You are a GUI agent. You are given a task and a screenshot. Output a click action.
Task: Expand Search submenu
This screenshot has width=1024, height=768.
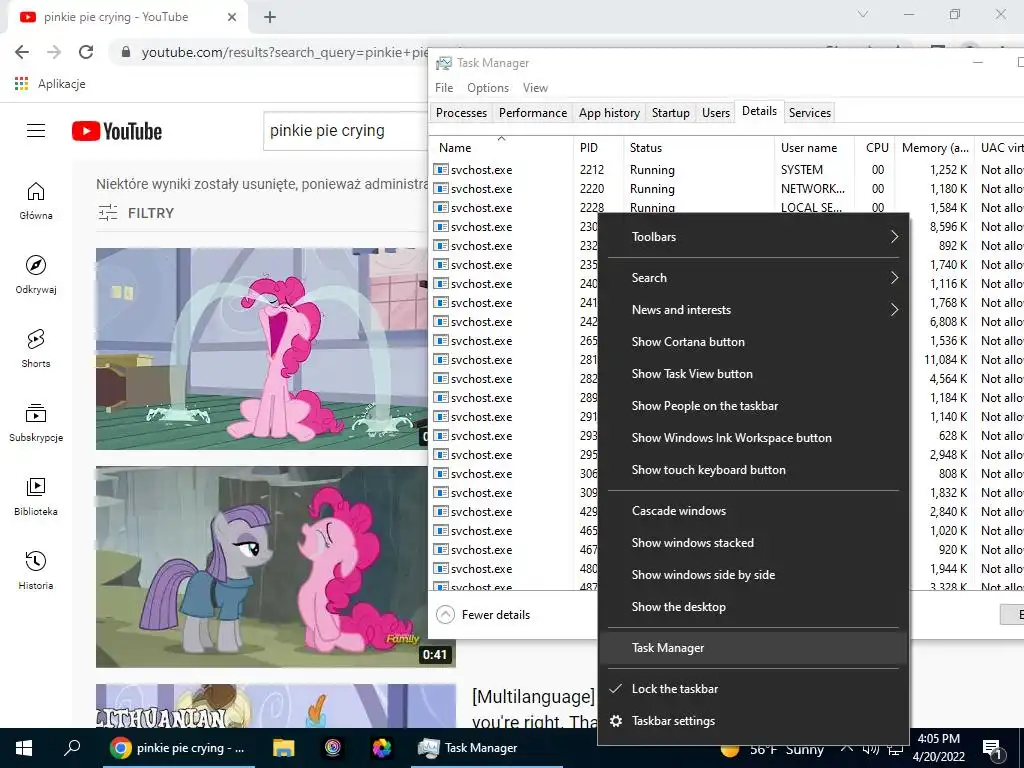click(753, 278)
